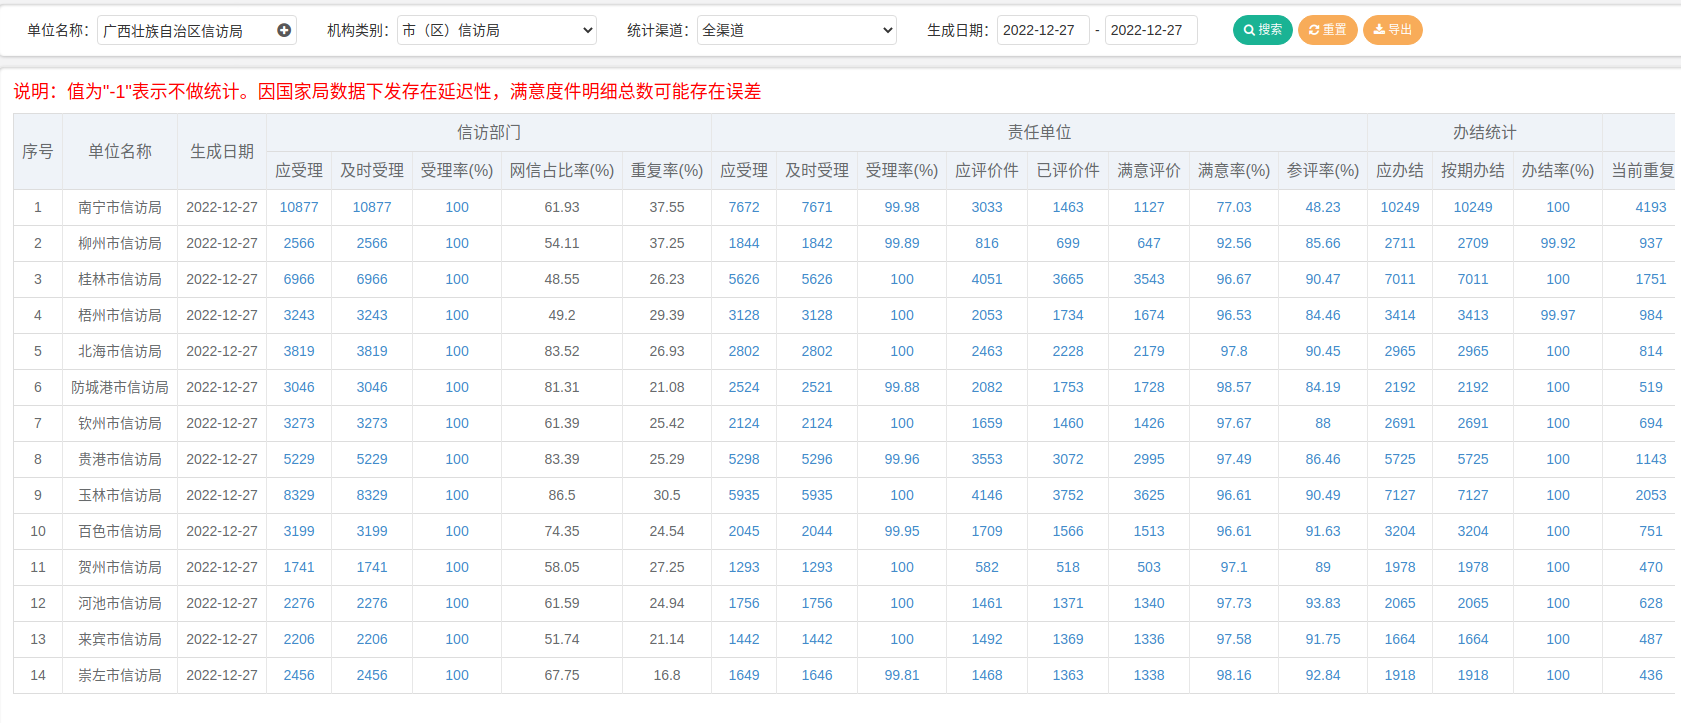Click 8329 in 玉林市信访局 信访部门应受理 cell
1681x723 pixels.
299,495
